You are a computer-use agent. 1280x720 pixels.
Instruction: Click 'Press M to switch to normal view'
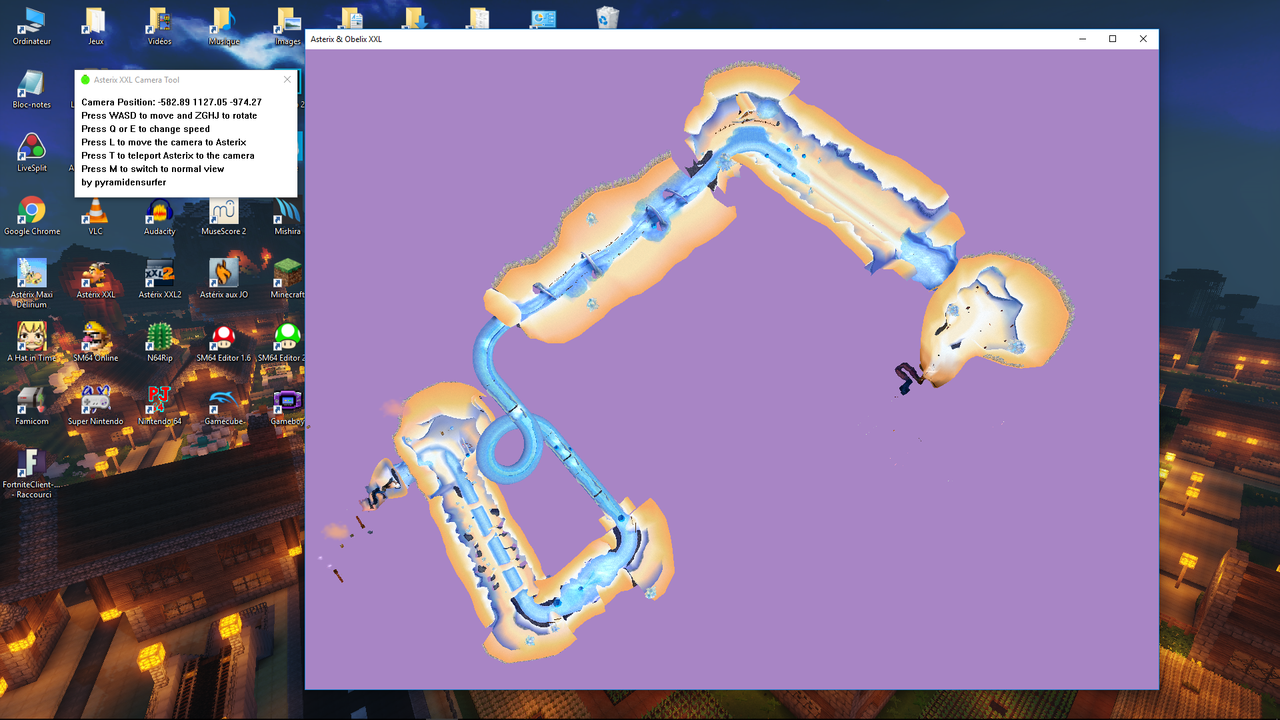[x=153, y=169]
